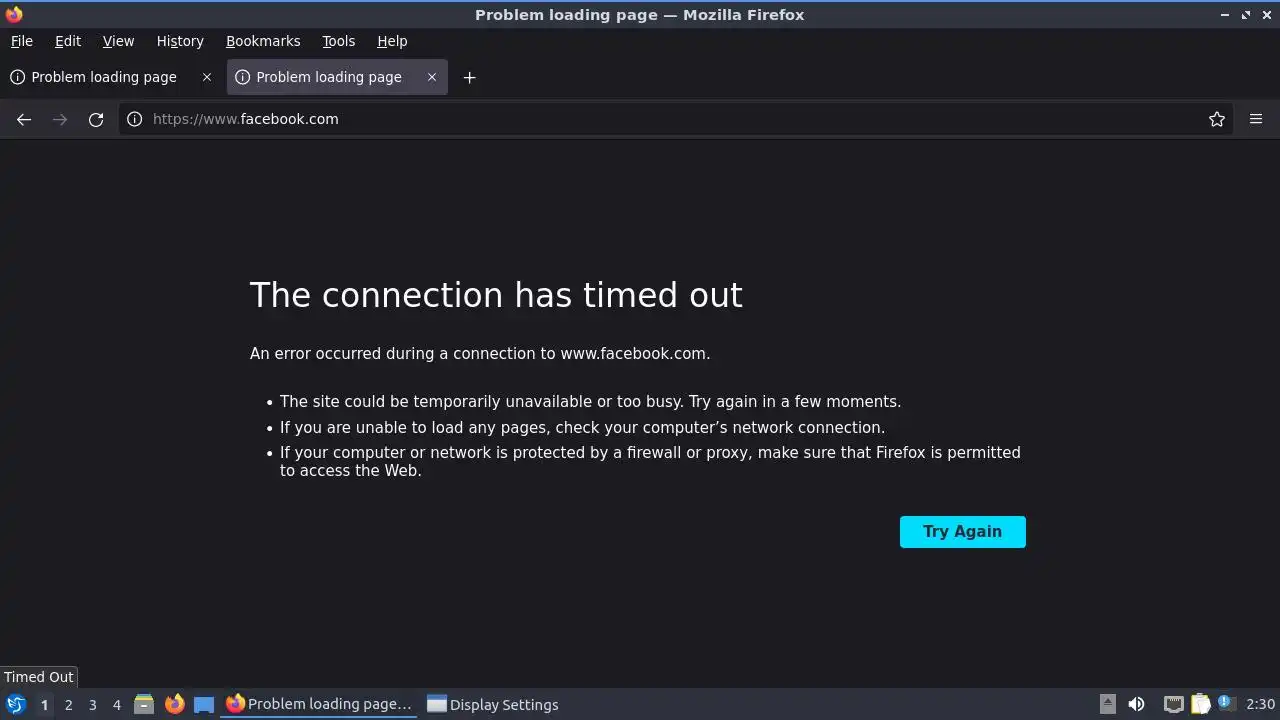Click the firewall or proxy bullet text
This screenshot has width=1280, height=720.
[650, 462]
